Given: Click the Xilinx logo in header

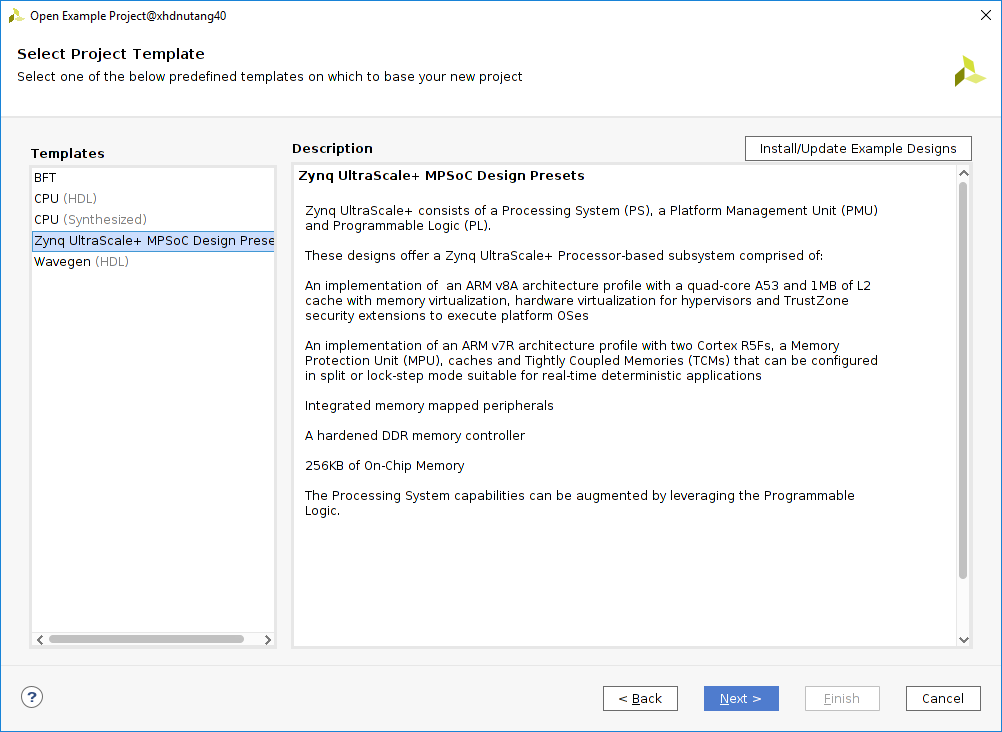Looking at the screenshot, I should [x=969, y=71].
